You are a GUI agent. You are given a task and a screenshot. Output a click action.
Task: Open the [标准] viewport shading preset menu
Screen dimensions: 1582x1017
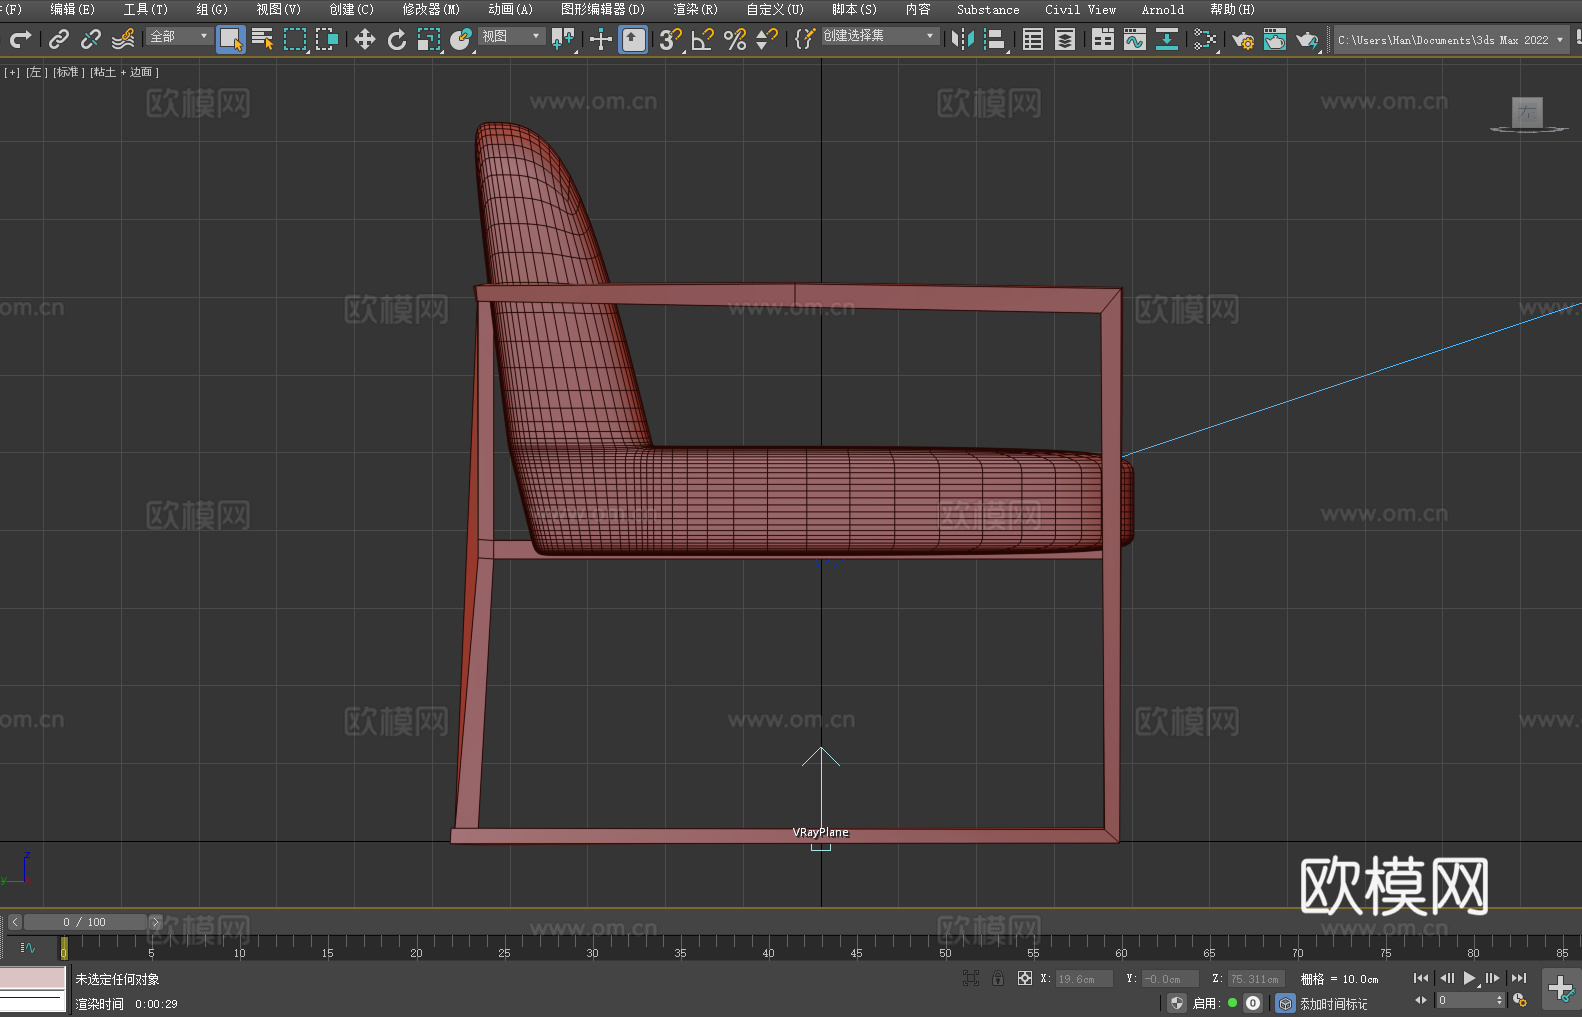(x=69, y=72)
